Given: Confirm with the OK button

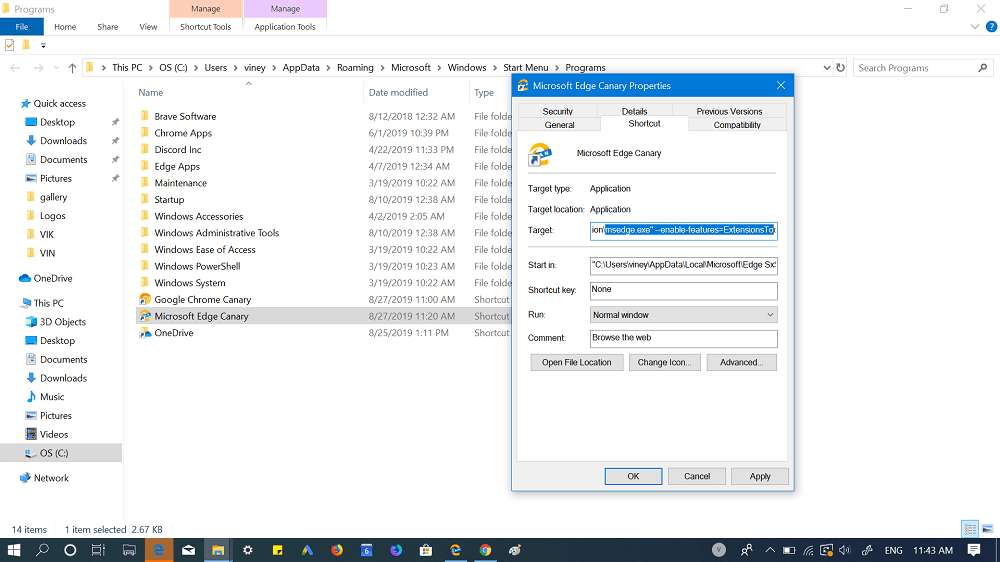Looking at the screenshot, I should pyautogui.click(x=633, y=476).
